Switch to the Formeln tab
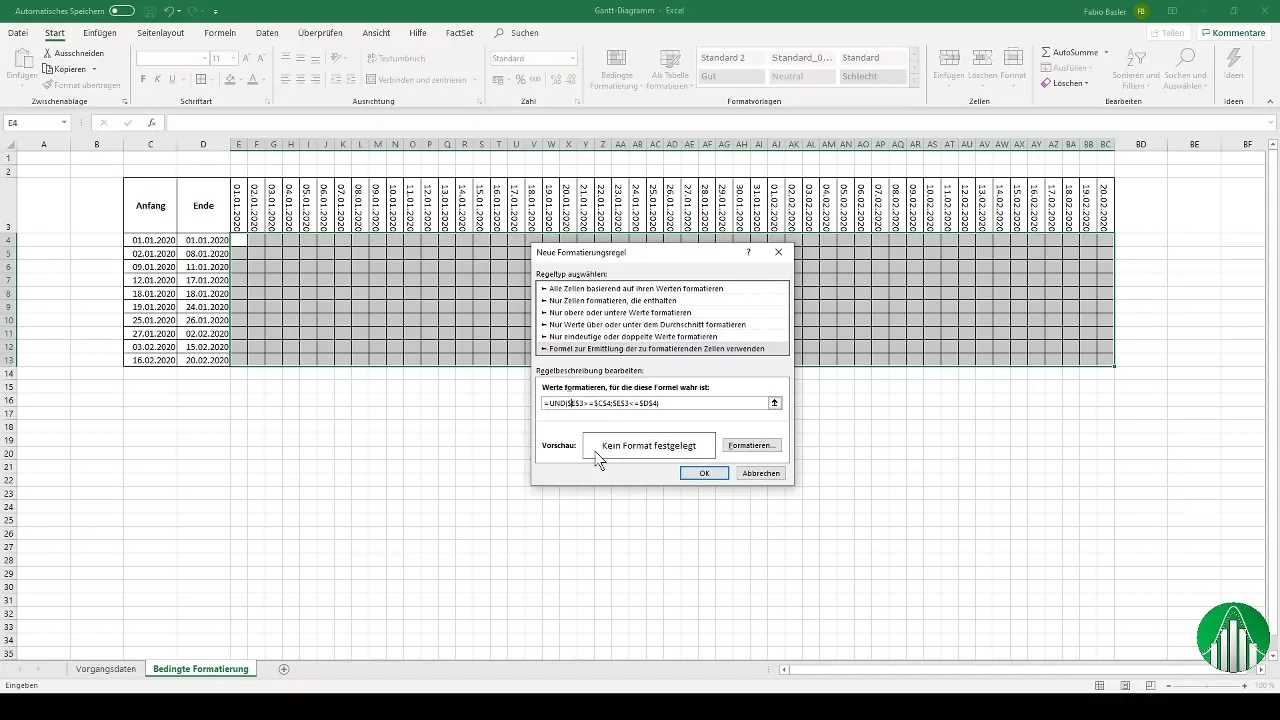This screenshot has width=1280, height=720. [x=220, y=33]
